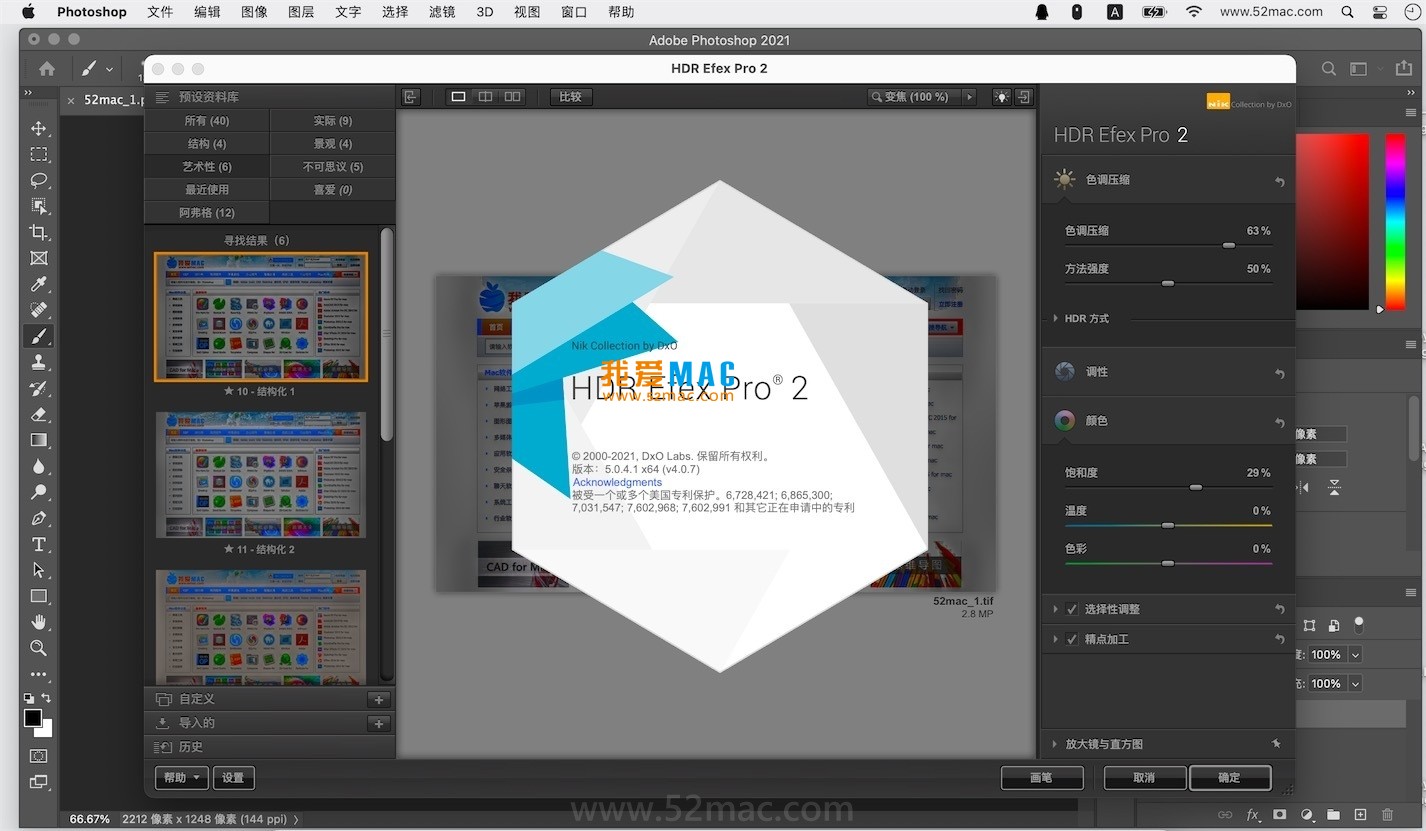This screenshot has height=831, width=1426.
Task: Click the 画笔 button
Action: (x=1042, y=778)
